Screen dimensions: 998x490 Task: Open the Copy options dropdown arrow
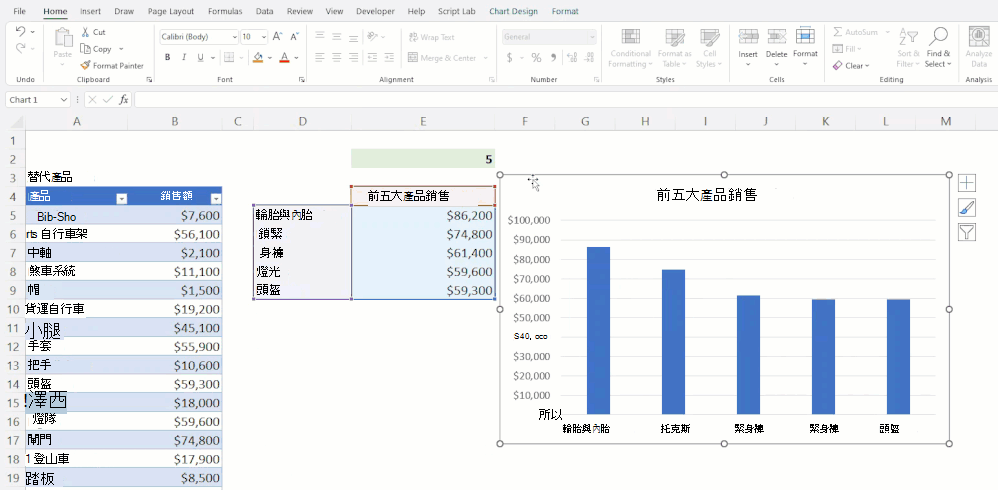pos(121,49)
